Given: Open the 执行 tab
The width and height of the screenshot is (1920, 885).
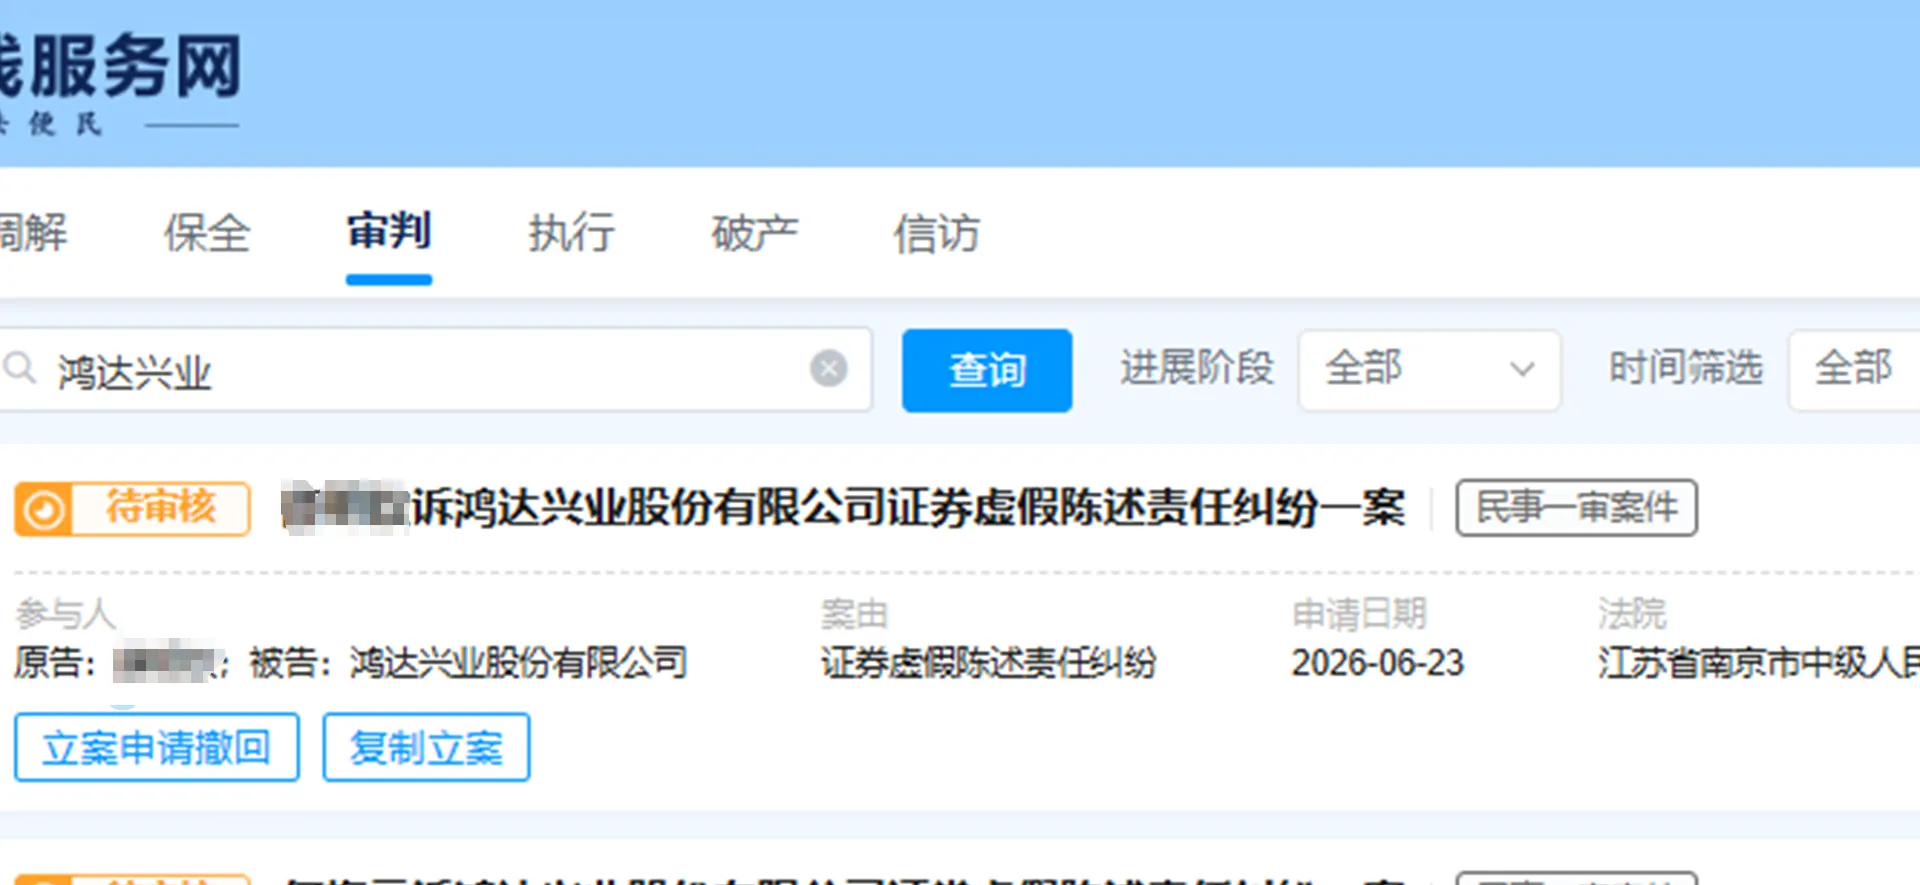Looking at the screenshot, I should [x=571, y=234].
